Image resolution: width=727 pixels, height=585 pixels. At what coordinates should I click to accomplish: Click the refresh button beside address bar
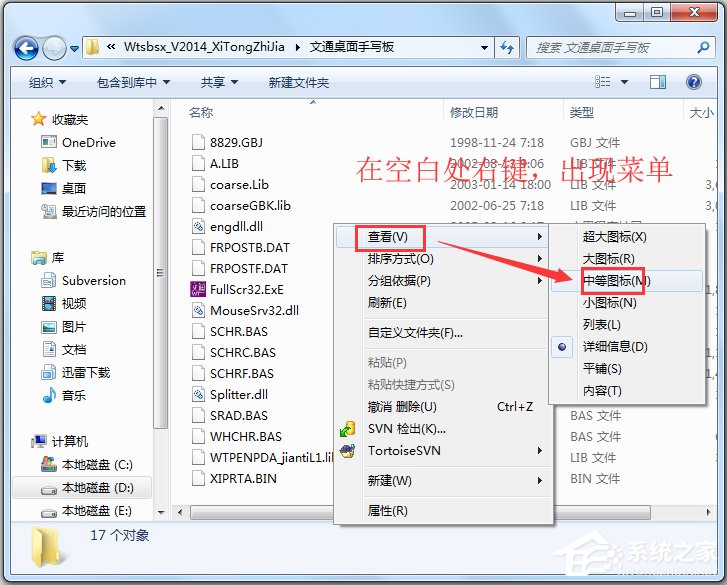[x=507, y=47]
